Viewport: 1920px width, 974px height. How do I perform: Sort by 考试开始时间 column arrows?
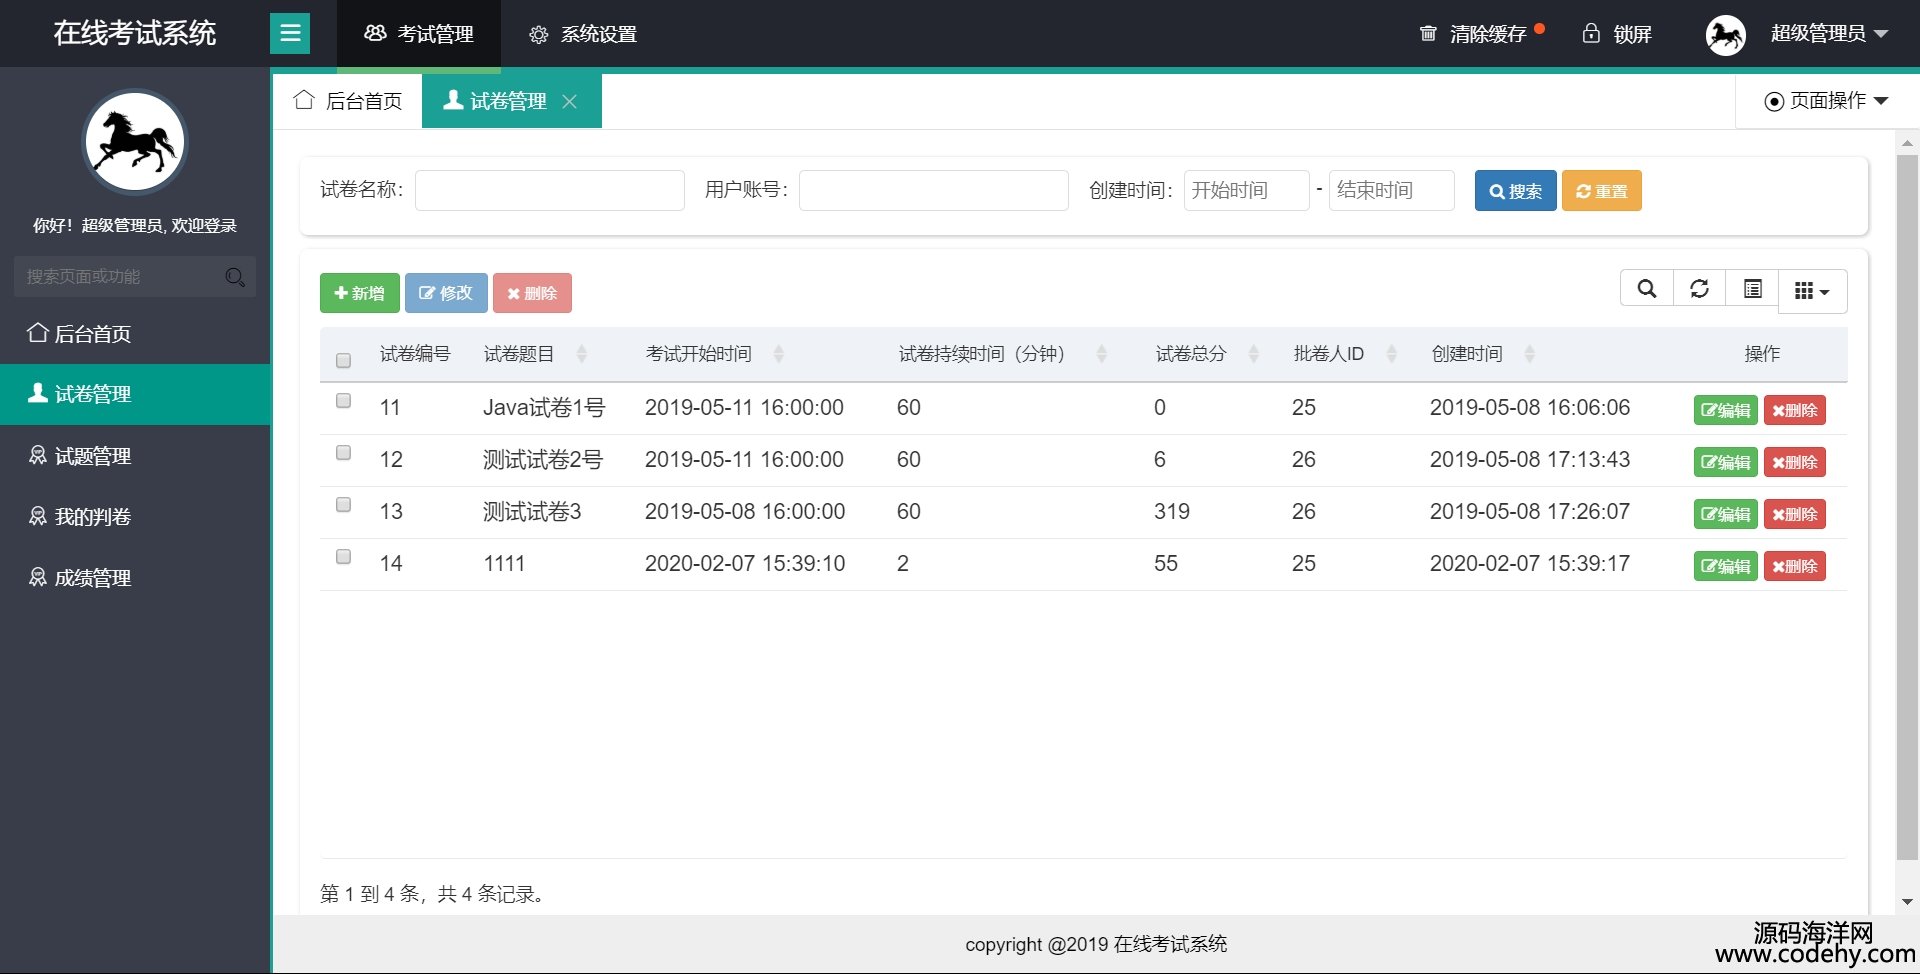[x=778, y=354]
